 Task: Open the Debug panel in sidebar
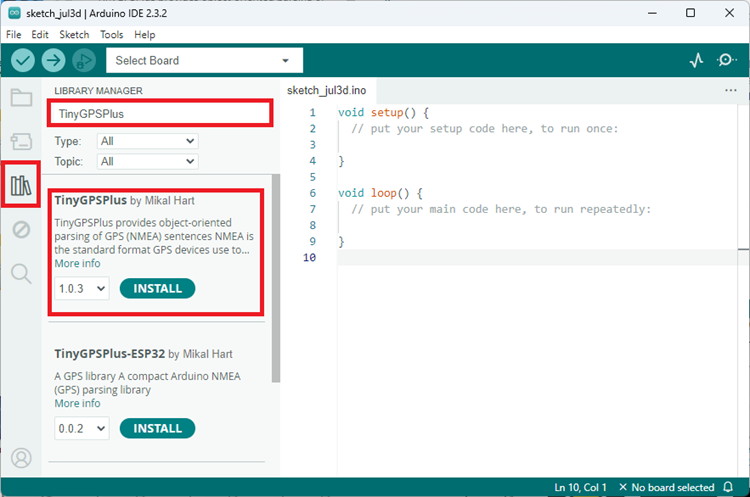click(21, 230)
